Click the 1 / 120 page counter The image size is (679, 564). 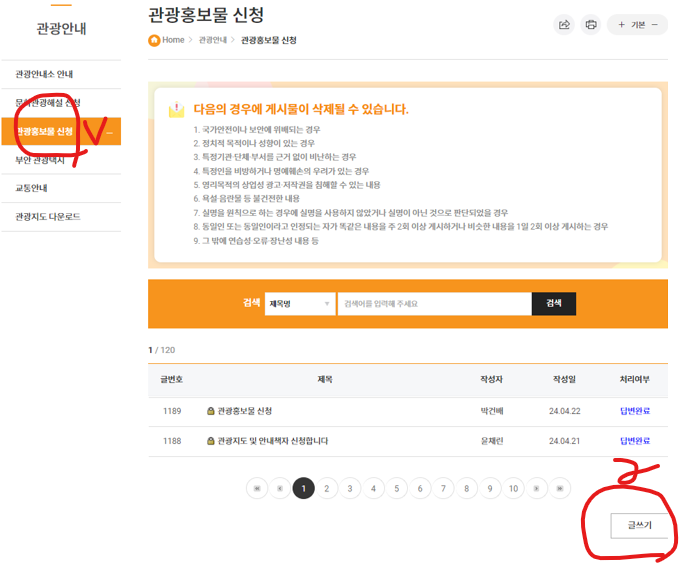point(162,350)
